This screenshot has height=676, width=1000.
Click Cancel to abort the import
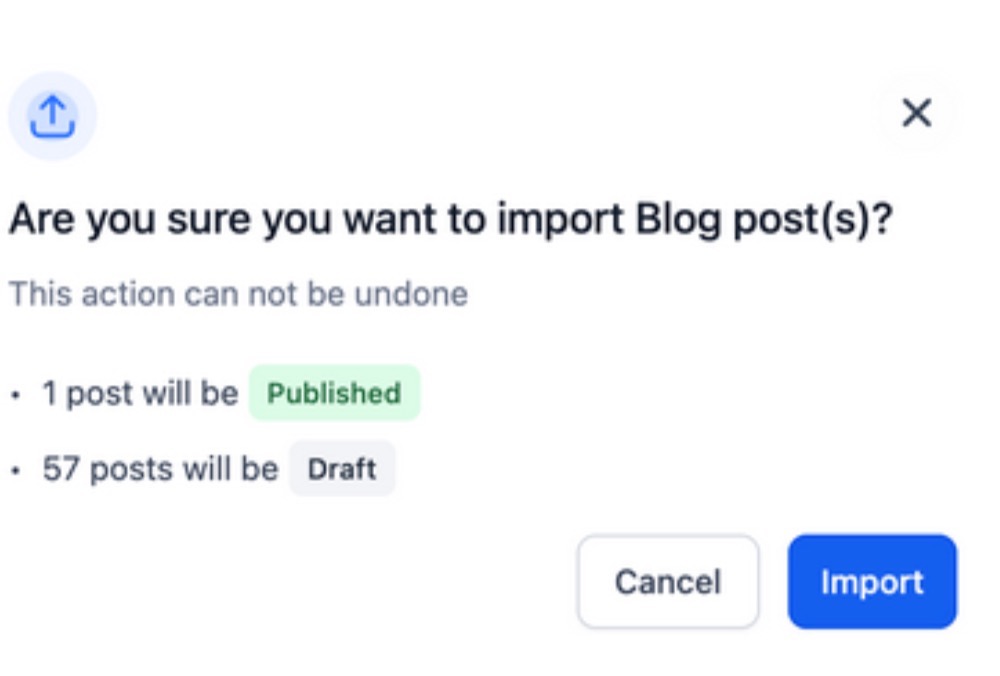coord(668,582)
